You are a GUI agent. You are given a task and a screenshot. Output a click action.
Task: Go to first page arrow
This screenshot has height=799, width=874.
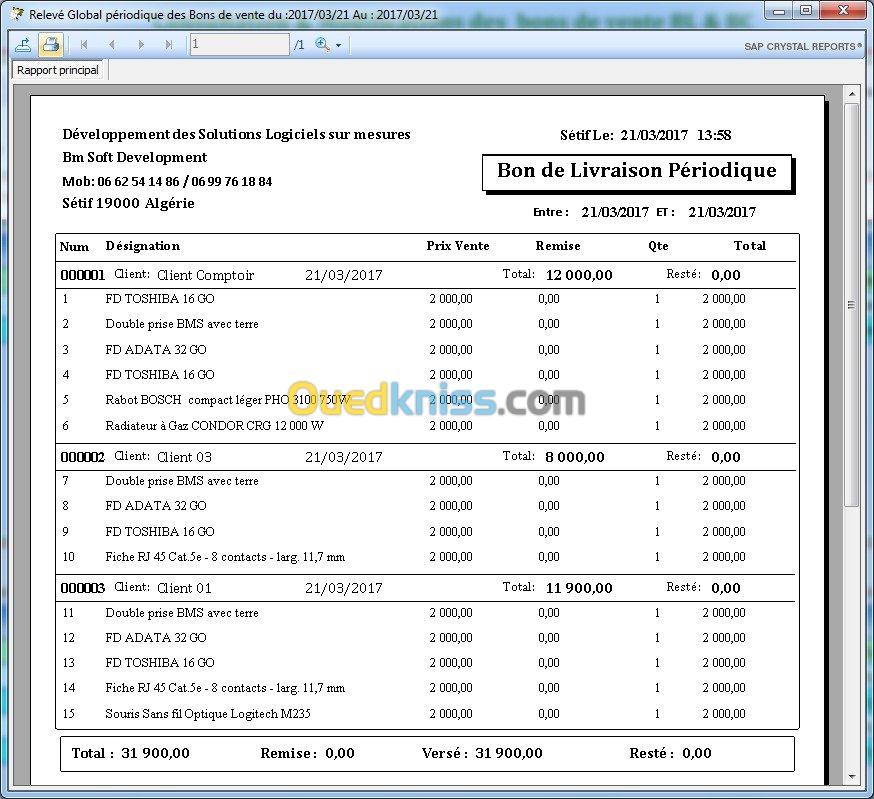84,45
